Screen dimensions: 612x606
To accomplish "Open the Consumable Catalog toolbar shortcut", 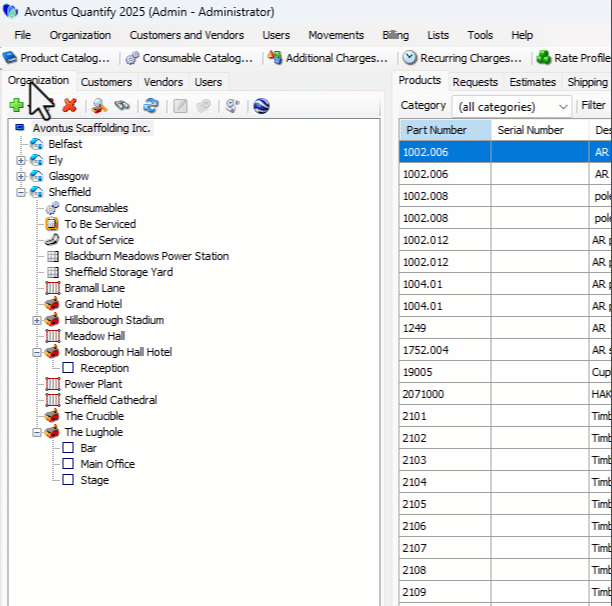I will point(189,58).
